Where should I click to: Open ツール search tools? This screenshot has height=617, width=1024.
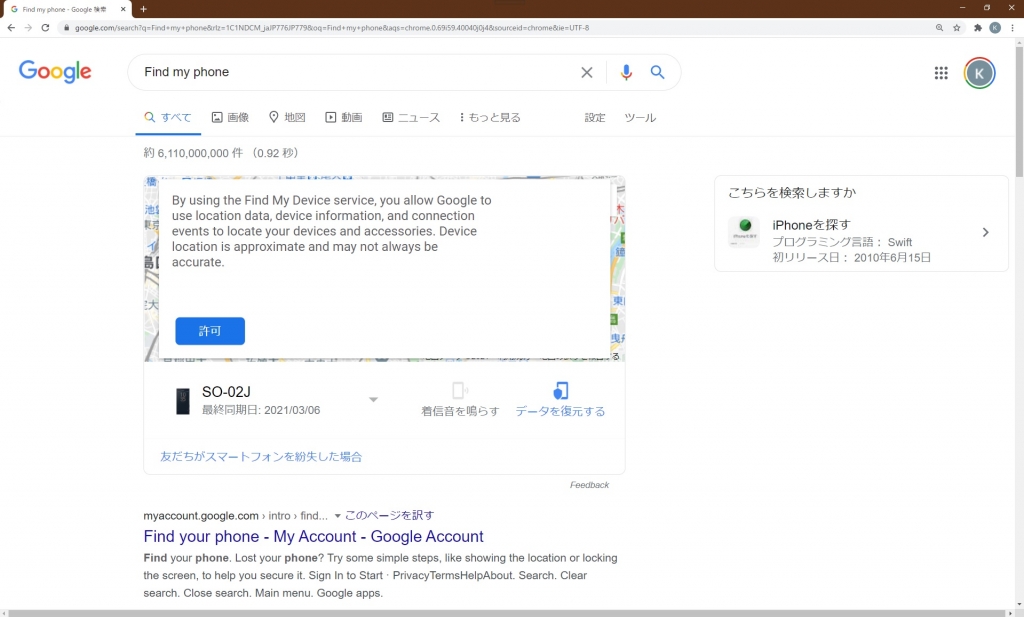click(x=640, y=118)
